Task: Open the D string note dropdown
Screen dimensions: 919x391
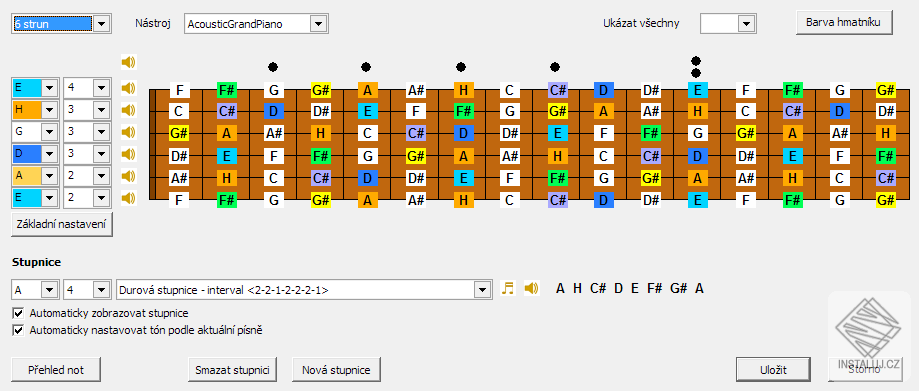Action: 50,154
